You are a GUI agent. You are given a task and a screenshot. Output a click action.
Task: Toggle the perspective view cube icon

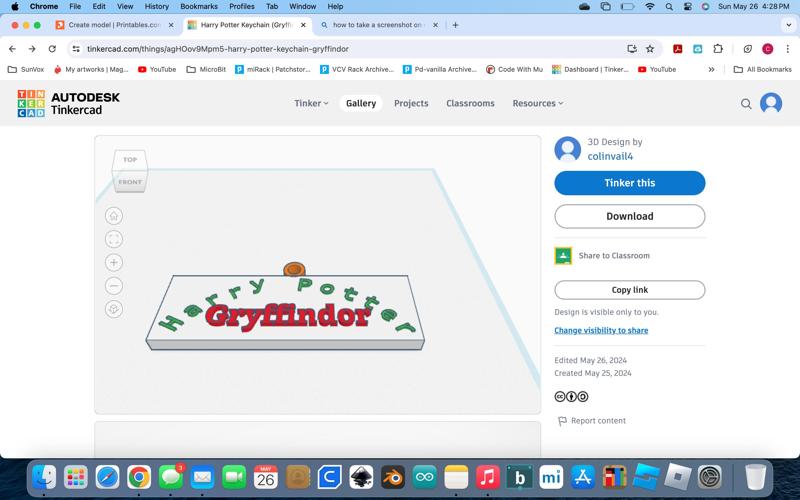click(114, 309)
